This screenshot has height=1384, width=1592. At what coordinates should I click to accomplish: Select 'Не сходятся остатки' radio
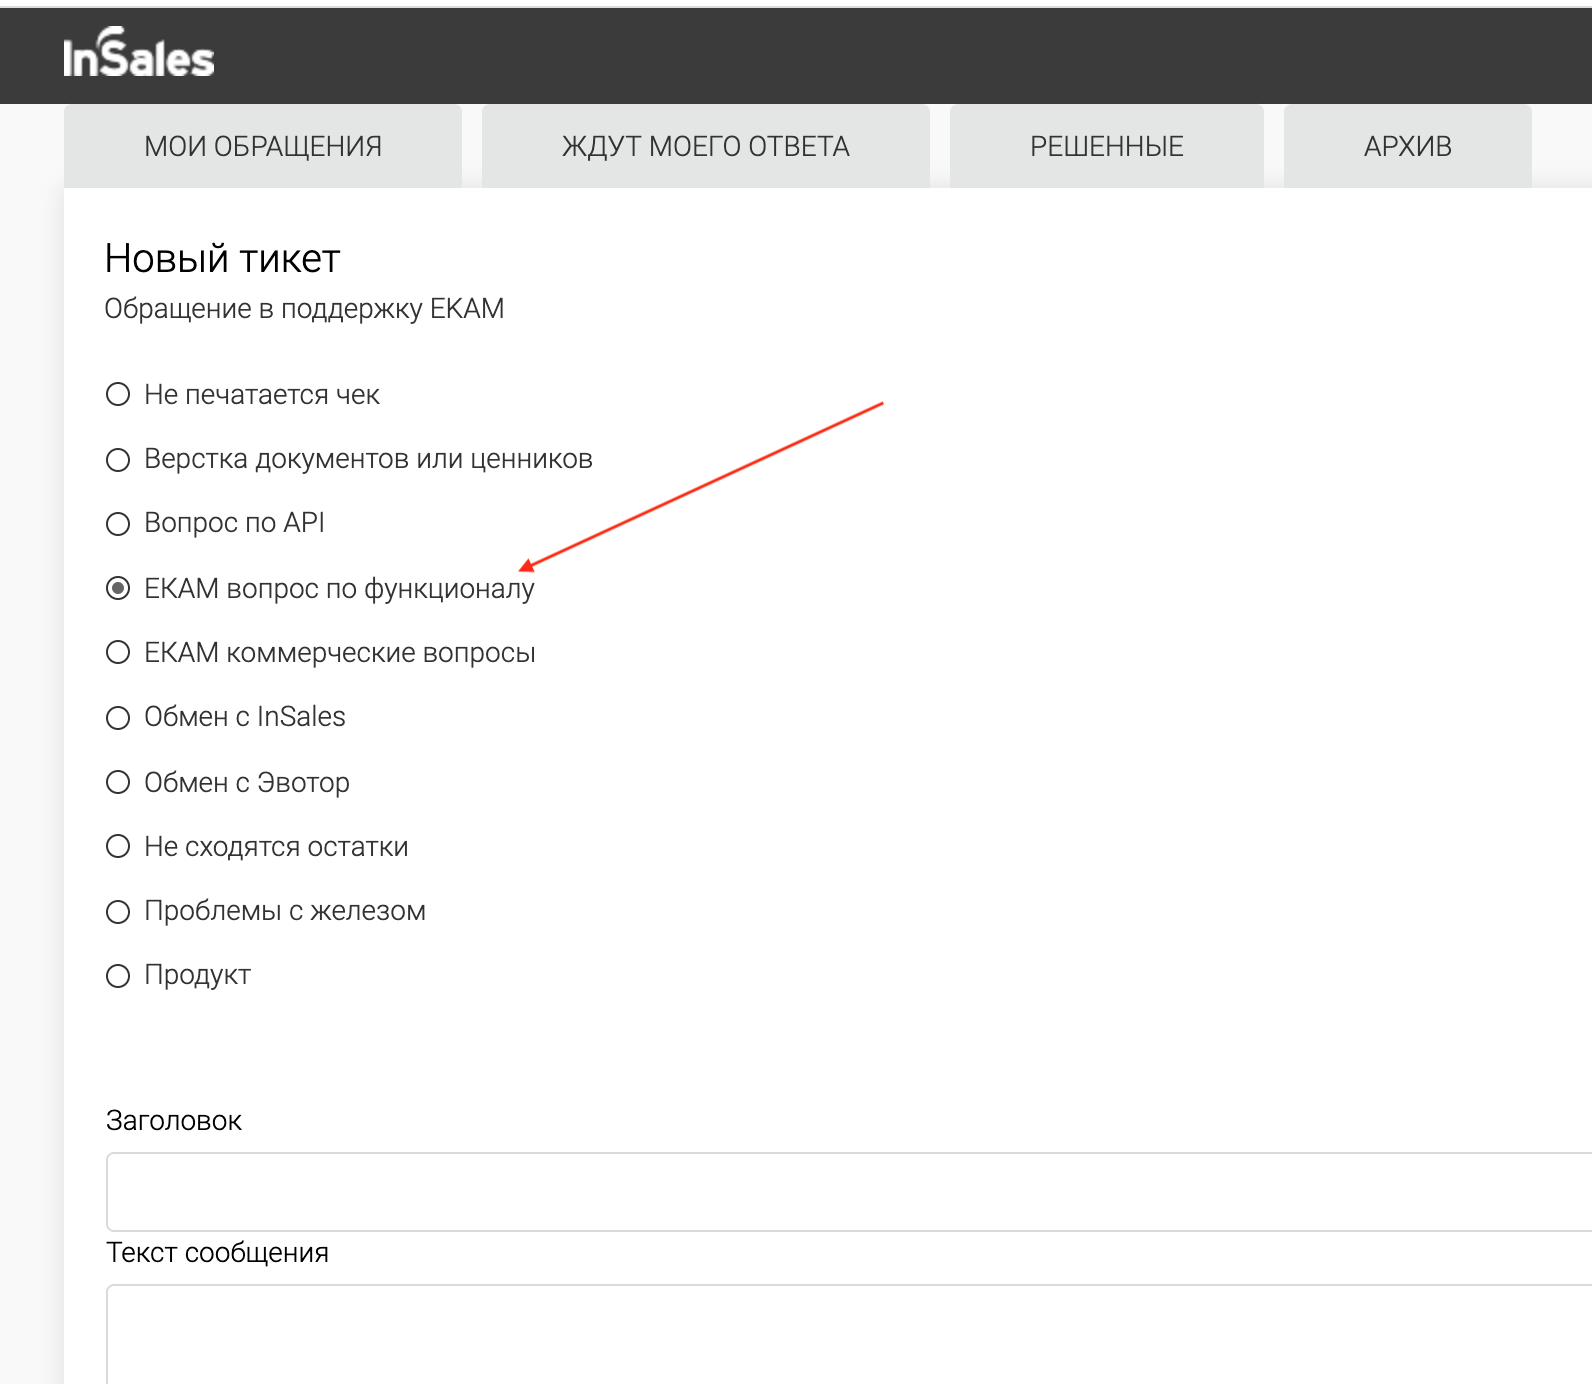tap(118, 846)
